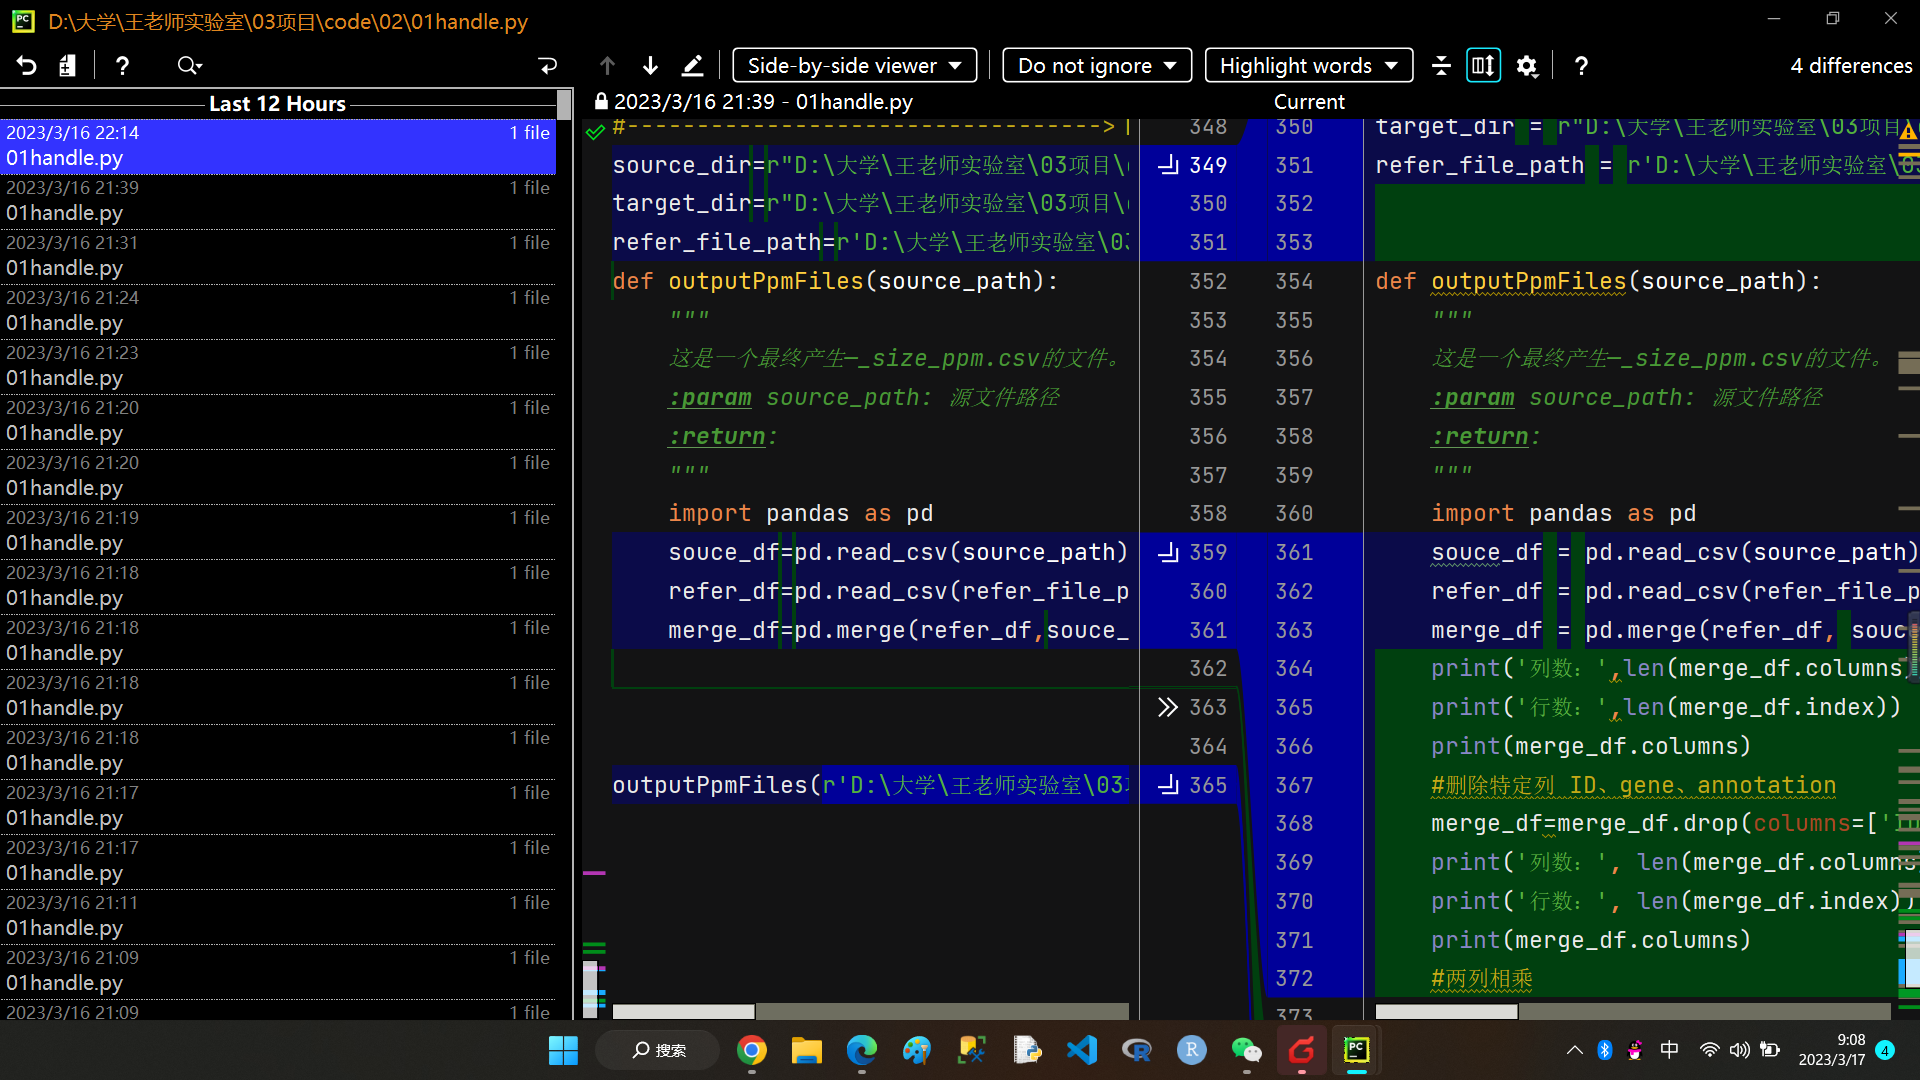Click the 中 input method indicator
1920x1080 pixels.
pyautogui.click(x=1670, y=1050)
